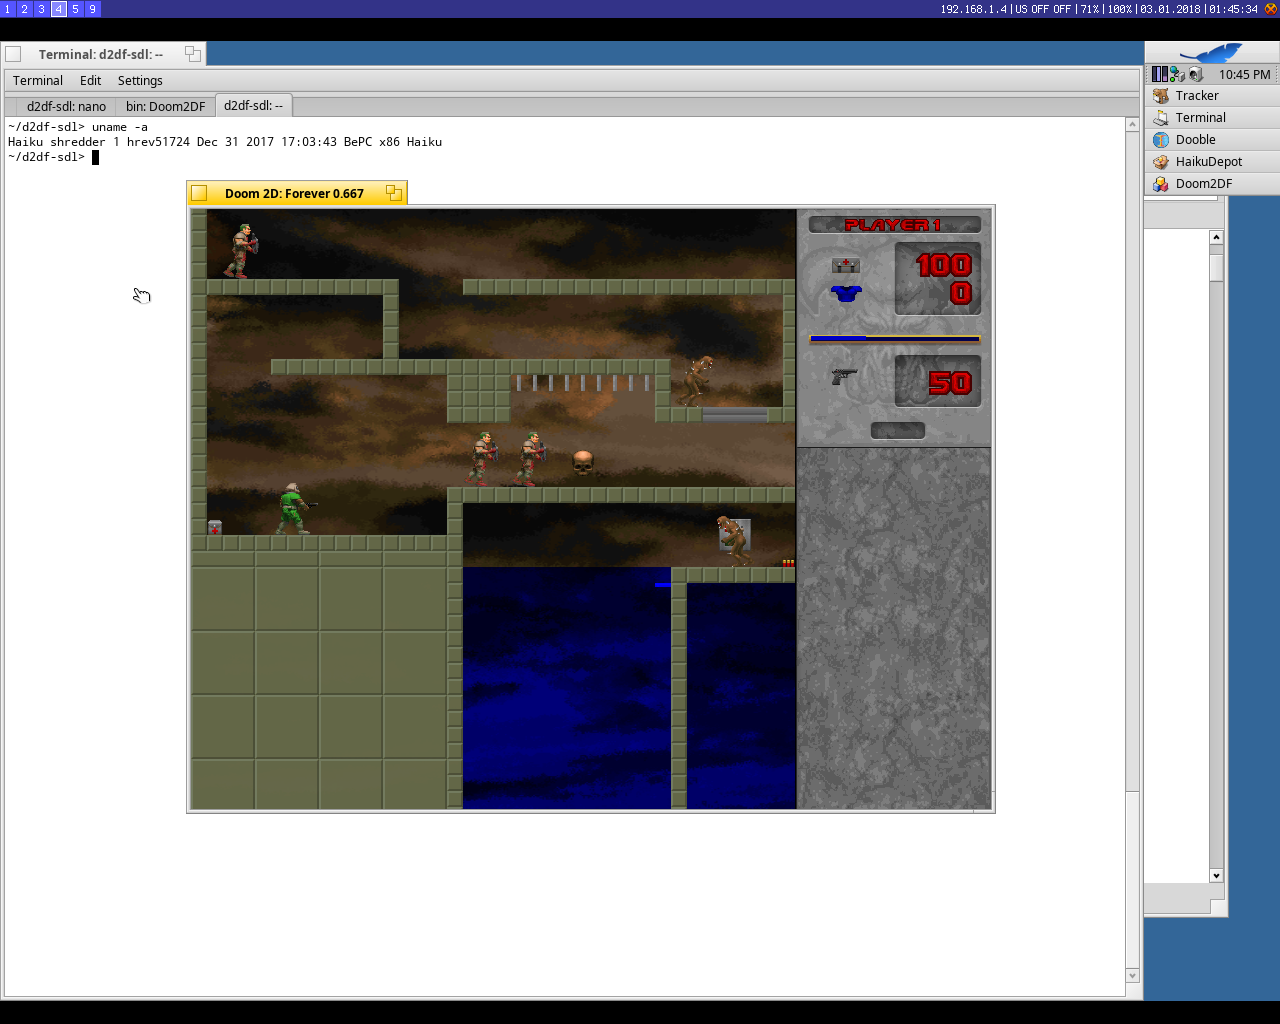The height and width of the screenshot is (1024, 1280).
Task: Click the 192.168.1.4 IP address text
Action: pyautogui.click(x=973, y=9)
